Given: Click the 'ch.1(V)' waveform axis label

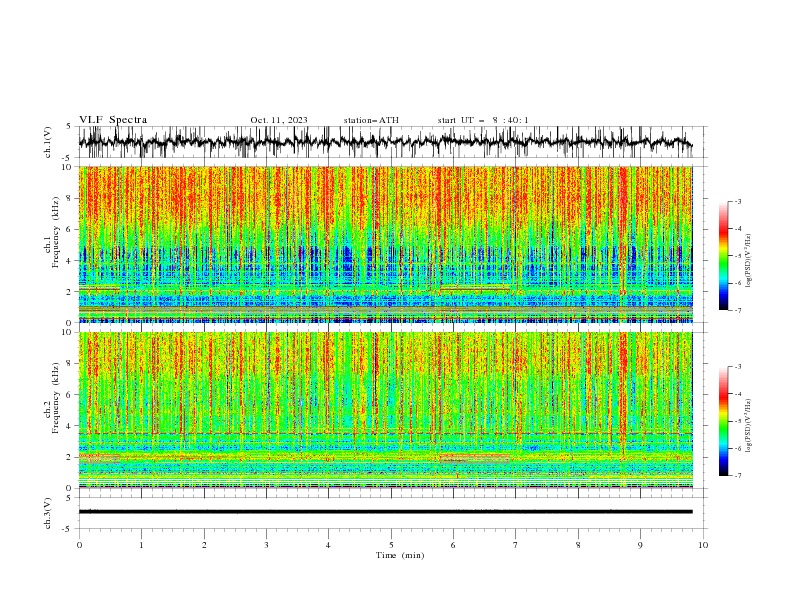Looking at the screenshot, I should click(48, 142).
